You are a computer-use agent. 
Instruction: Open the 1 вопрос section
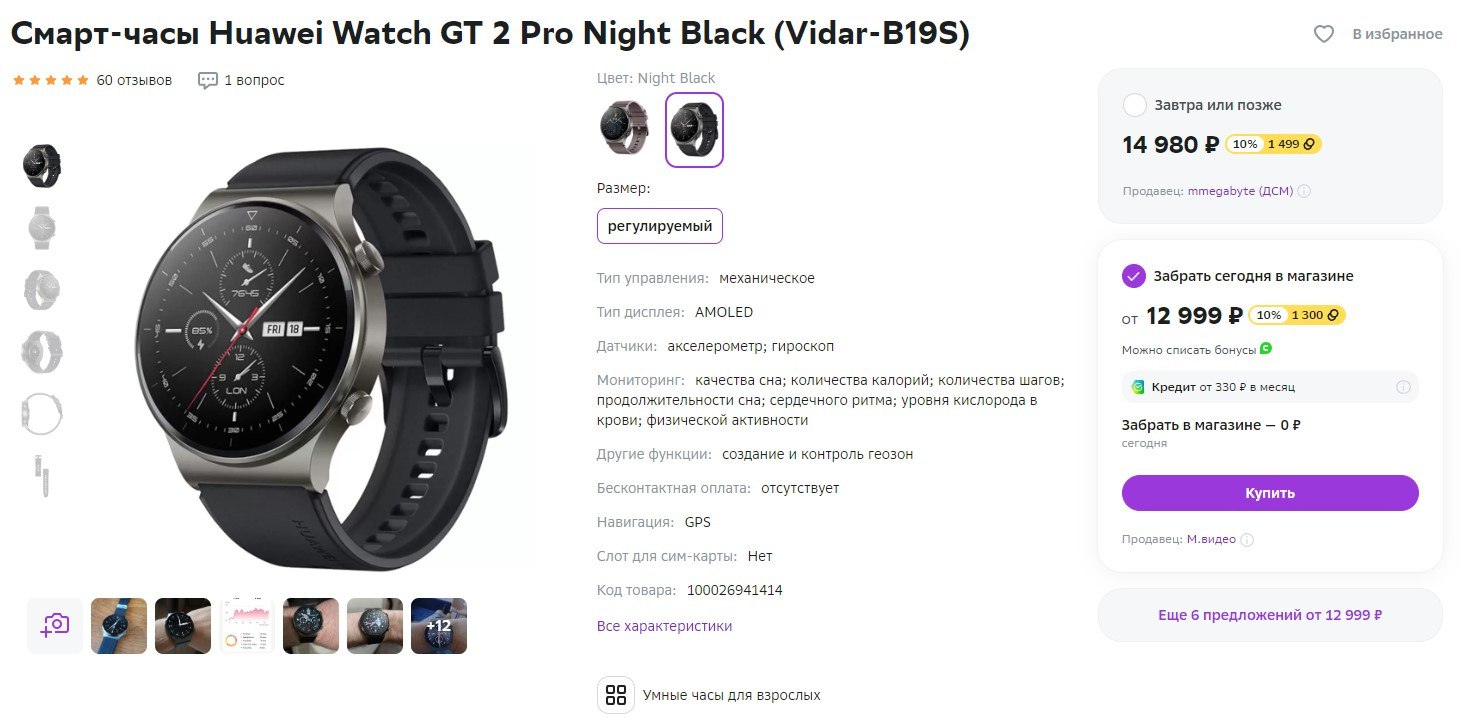(x=254, y=80)
